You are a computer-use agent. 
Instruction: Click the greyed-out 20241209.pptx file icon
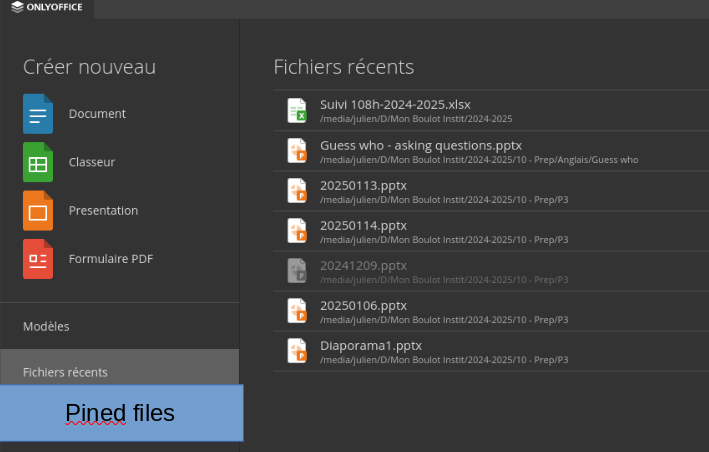point(297,271)
